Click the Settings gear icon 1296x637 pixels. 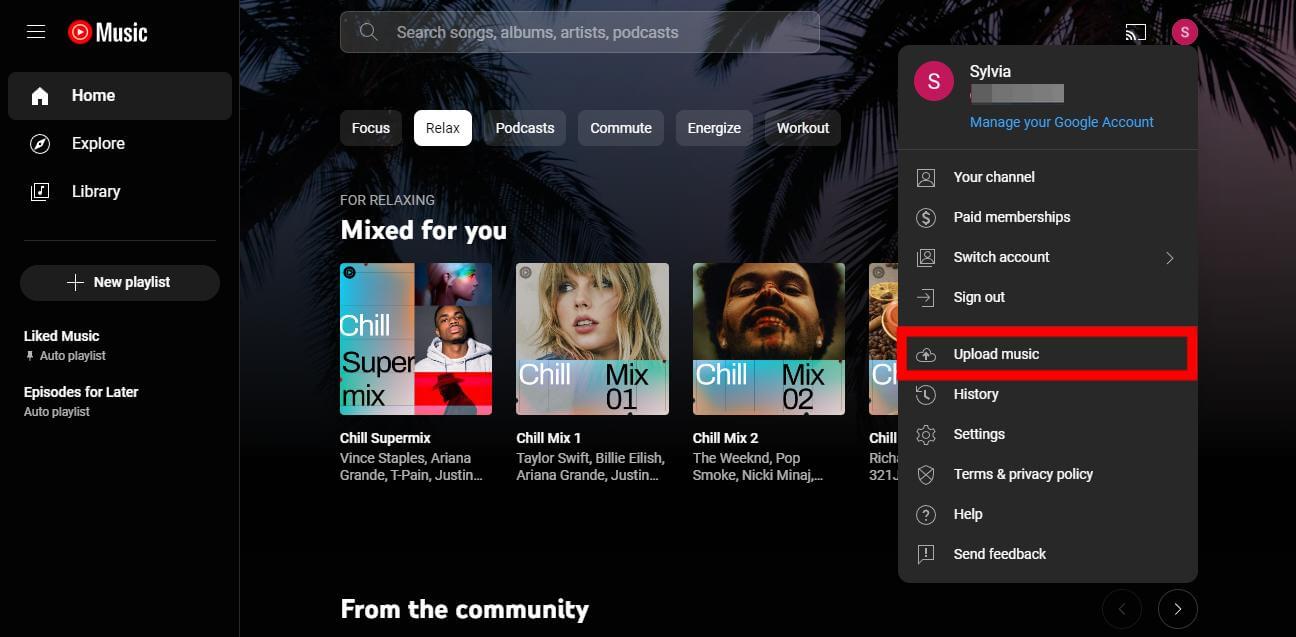click(926, 434)
